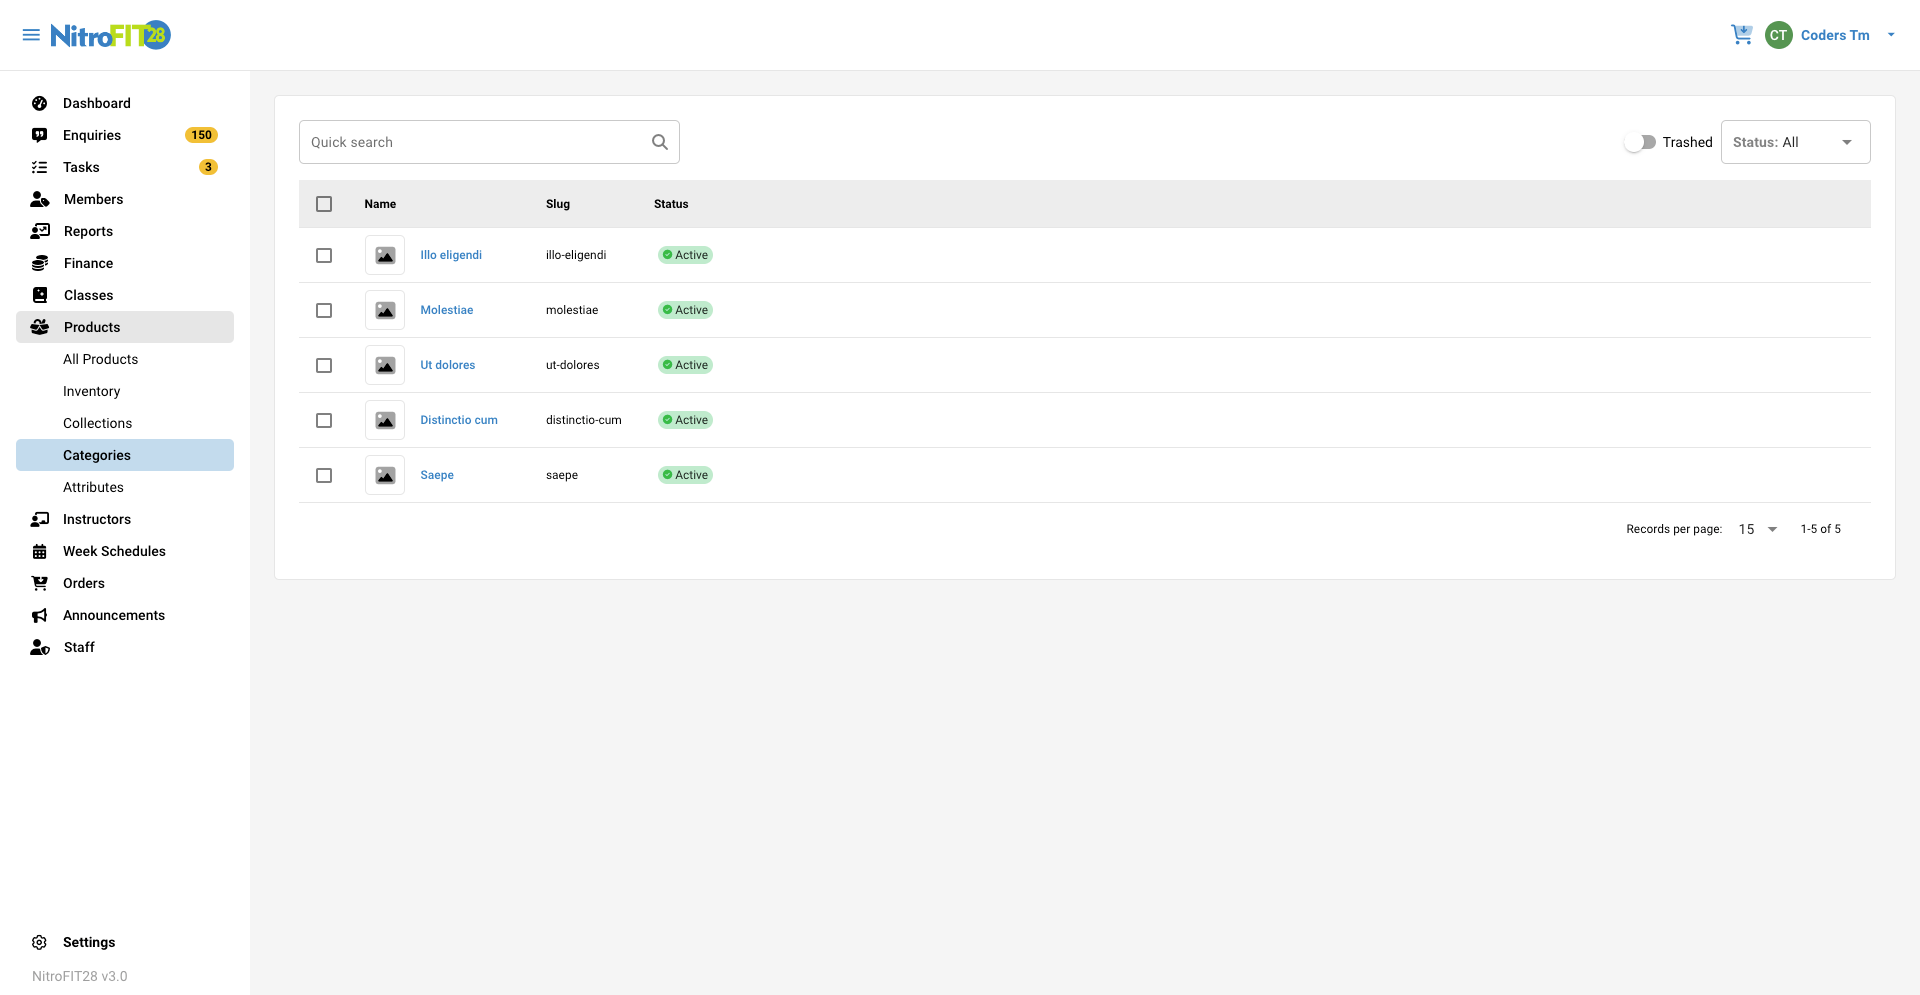
Task: Click the CT user avatar
Action: click(x=1778, y=35)
